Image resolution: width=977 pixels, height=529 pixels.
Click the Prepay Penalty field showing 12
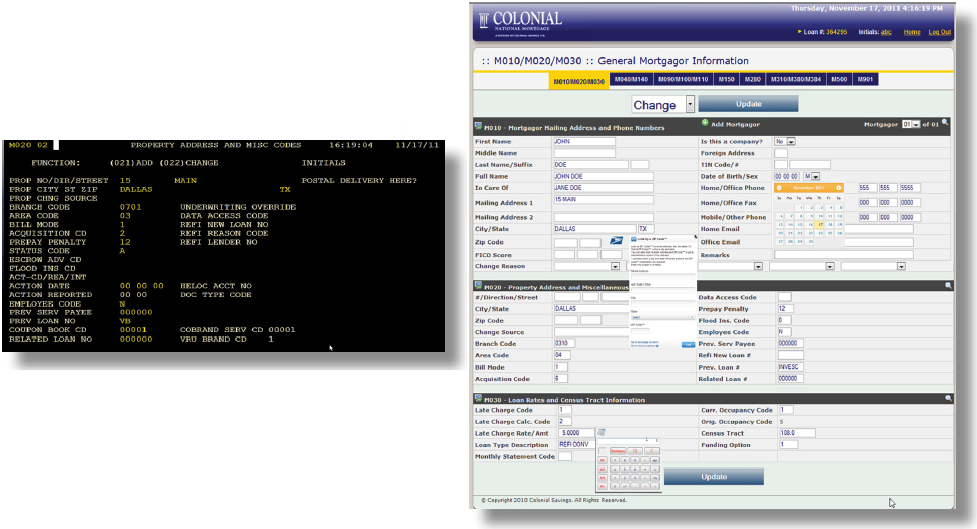(x=784, y=308)
